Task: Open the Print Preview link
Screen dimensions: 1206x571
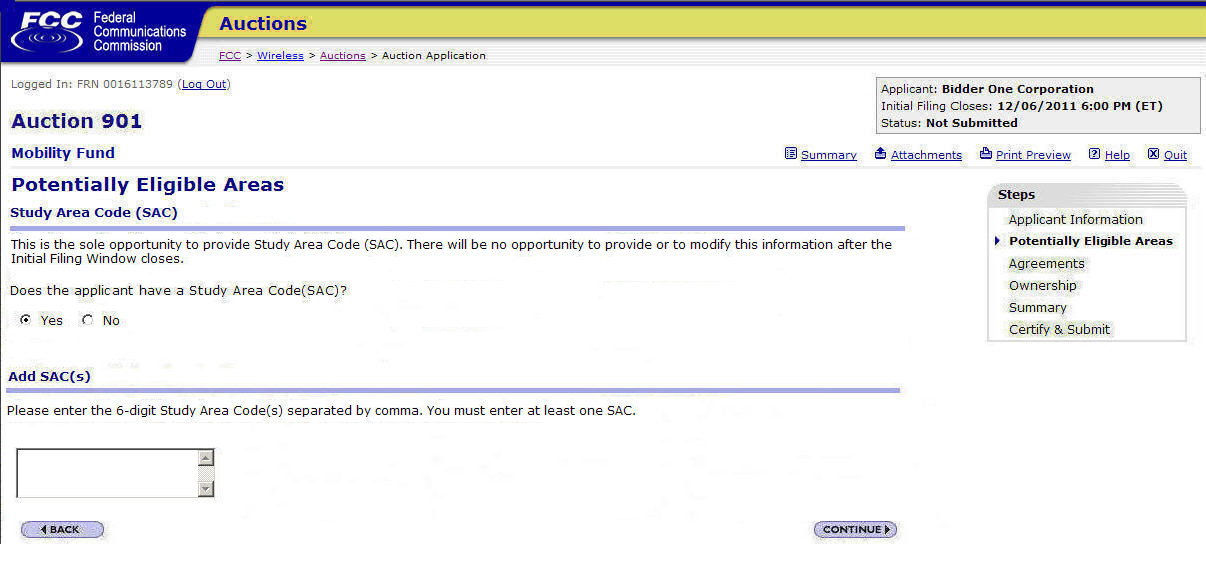Action: (1033, 155)
